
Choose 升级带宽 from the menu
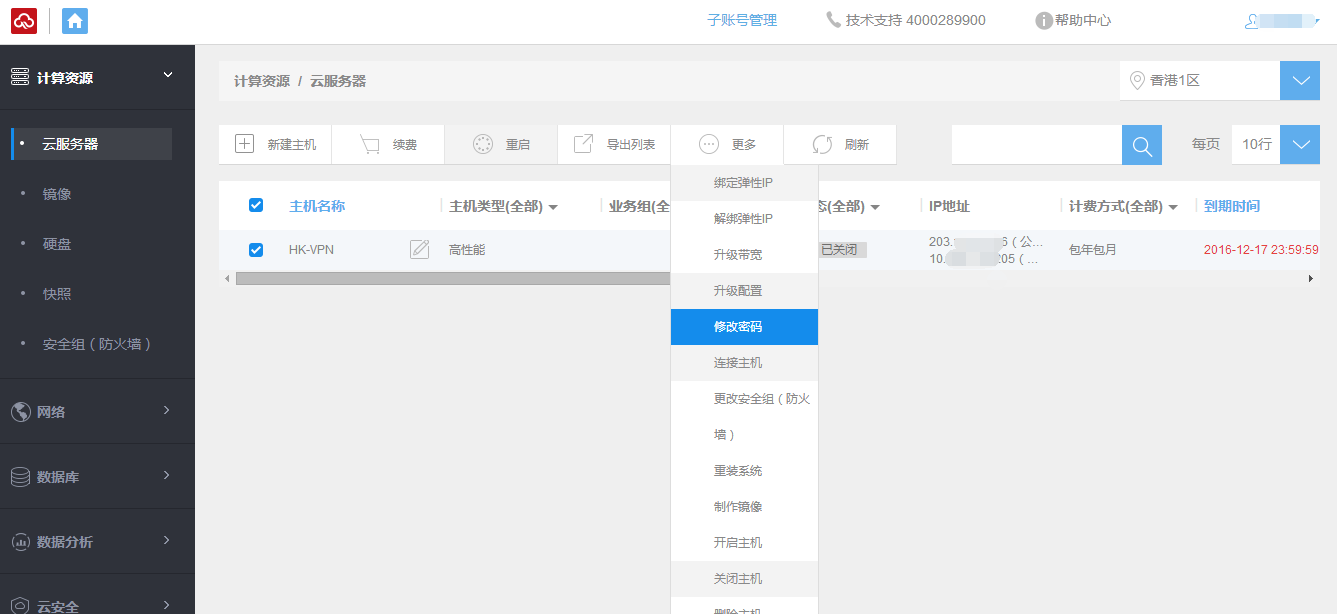click(x=744, y=255)
